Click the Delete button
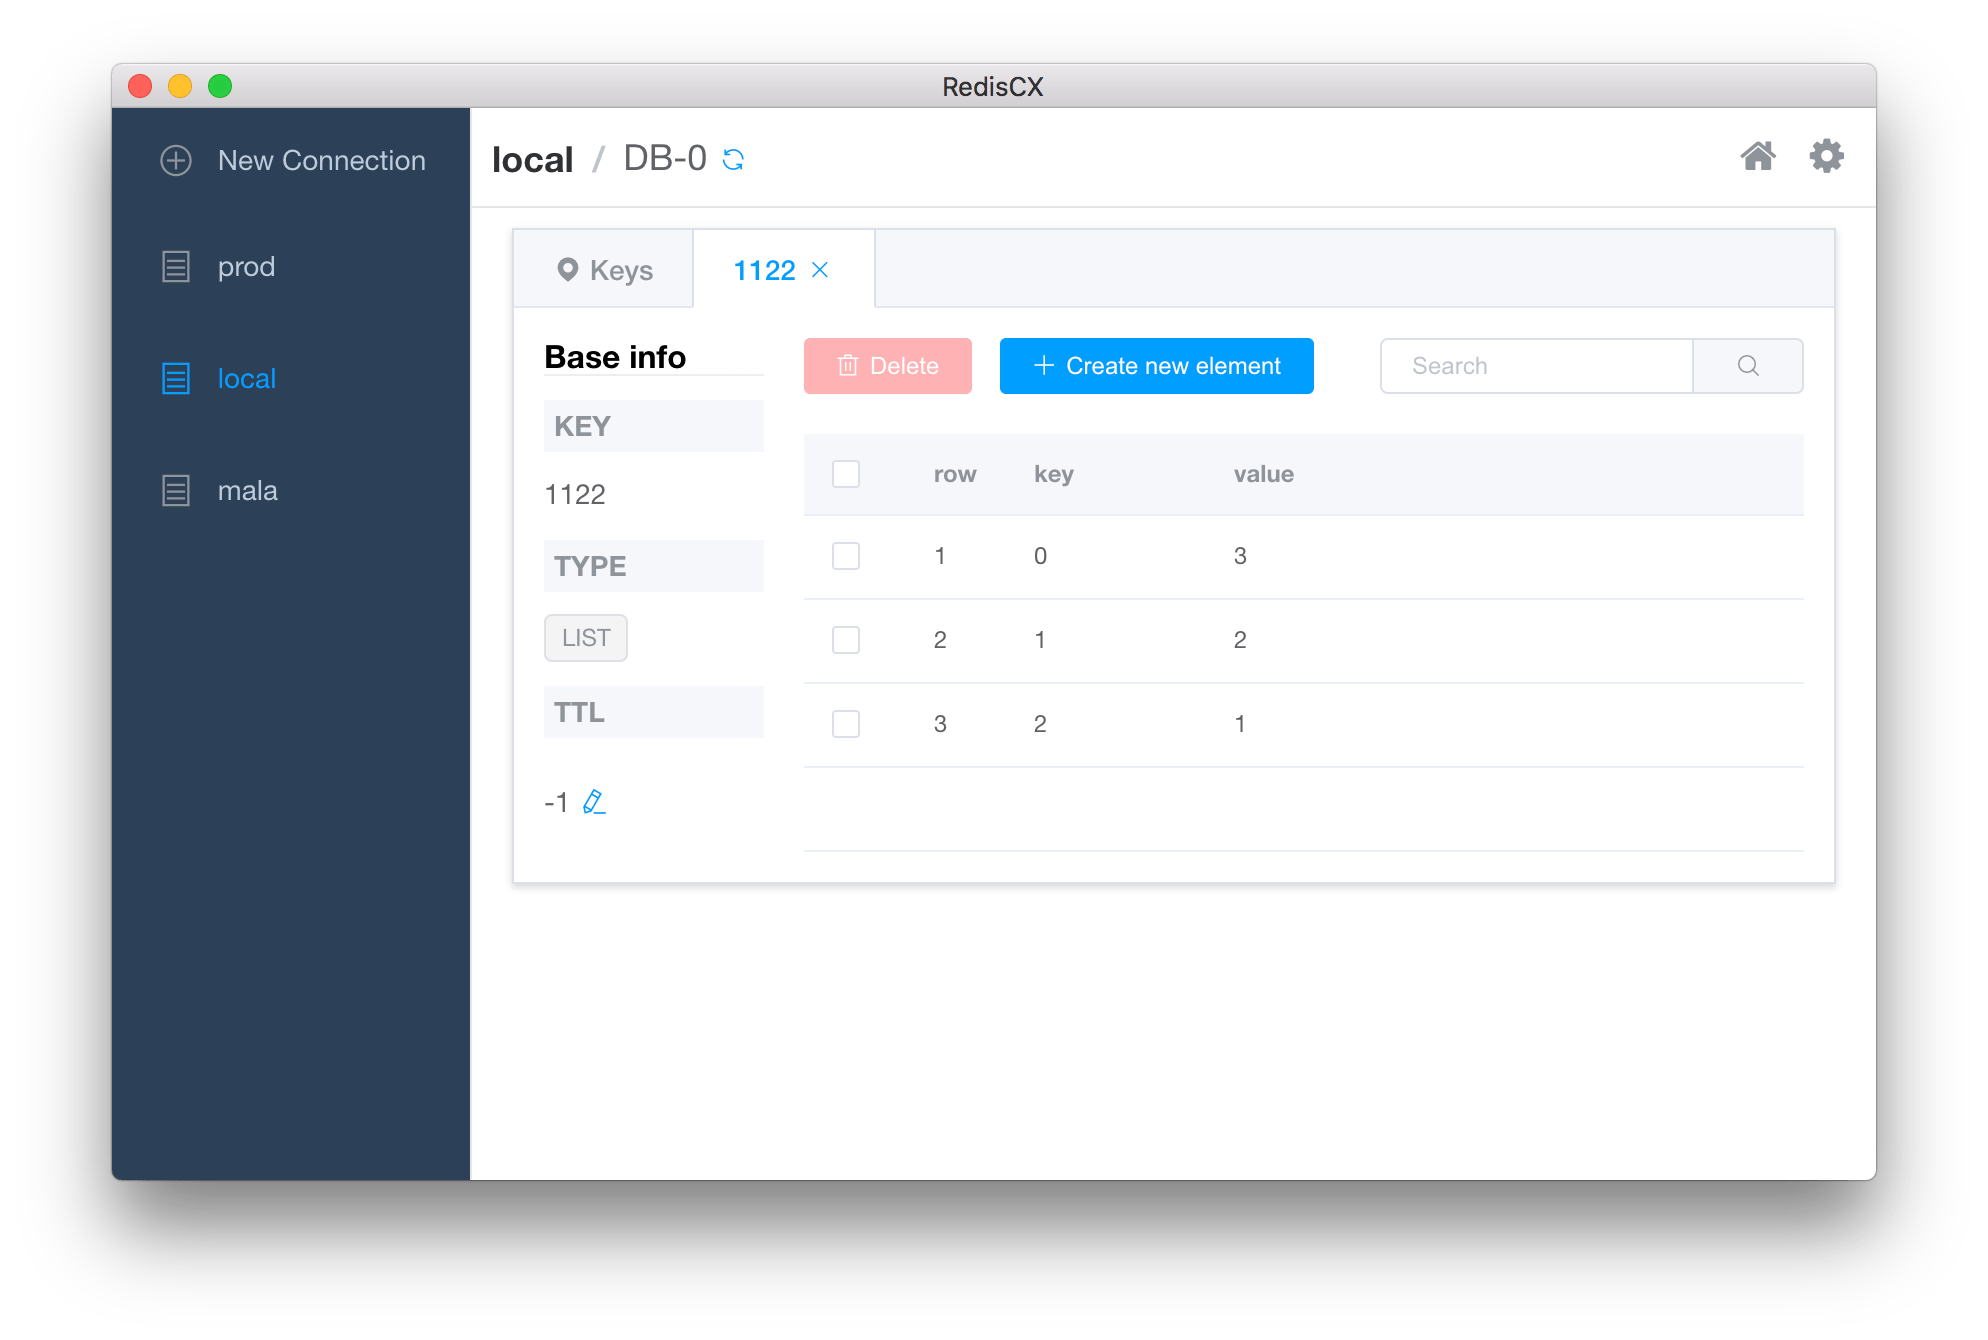1988x1340 pixels. [x=887, y=365]
